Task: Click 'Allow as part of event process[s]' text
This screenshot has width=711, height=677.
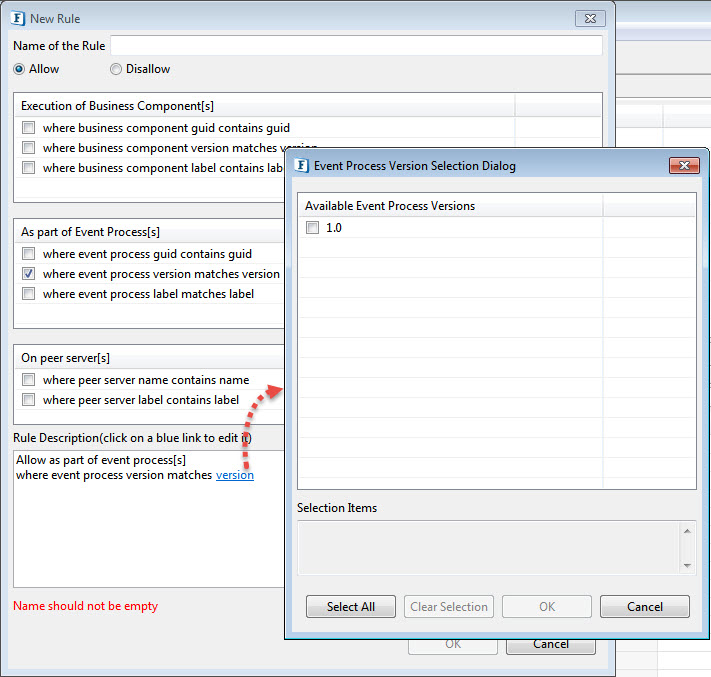Action: point(101,460)
